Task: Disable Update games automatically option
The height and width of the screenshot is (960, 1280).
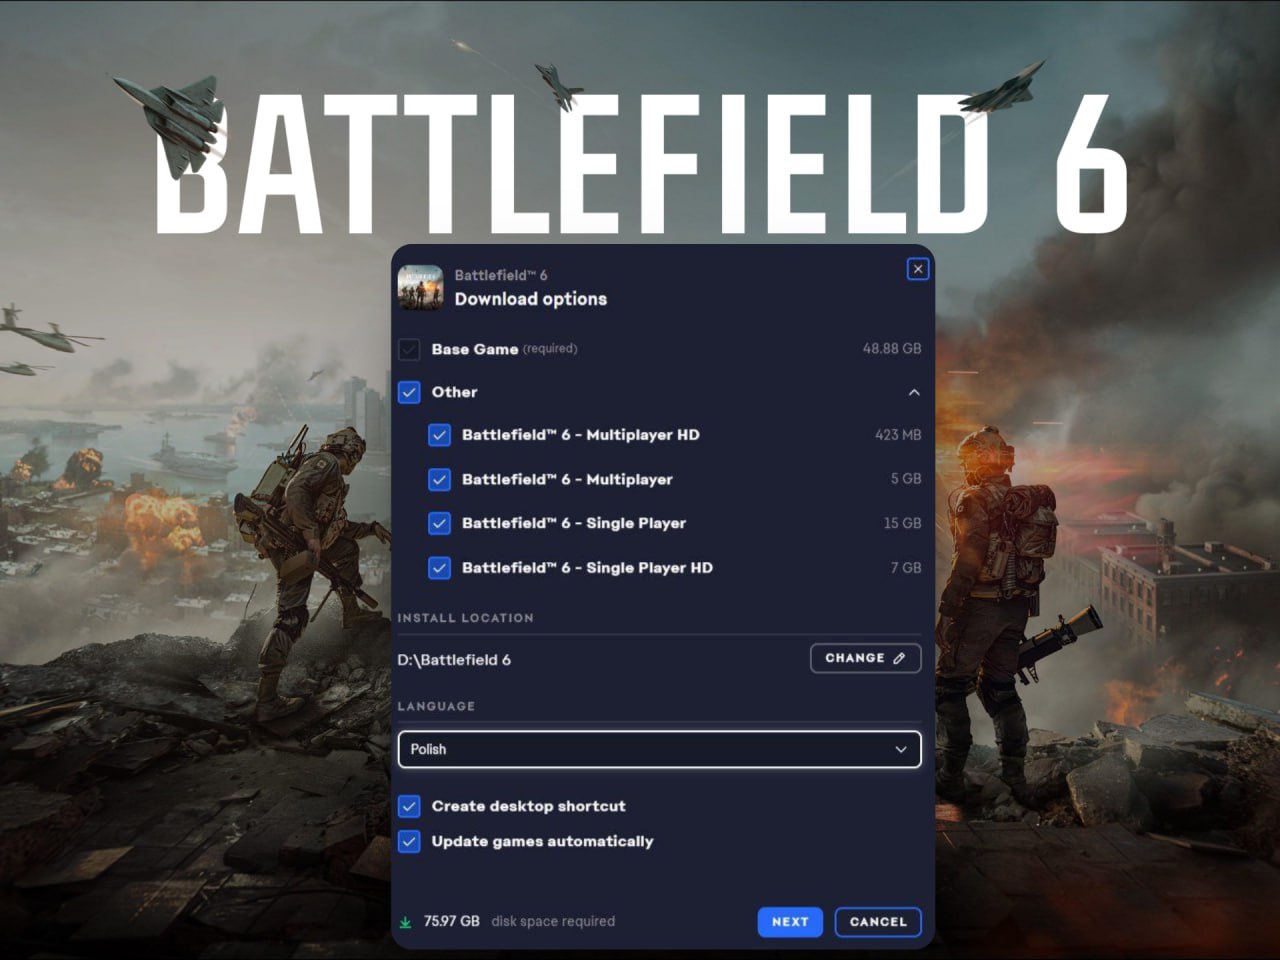Action: (x=409, y=841)
